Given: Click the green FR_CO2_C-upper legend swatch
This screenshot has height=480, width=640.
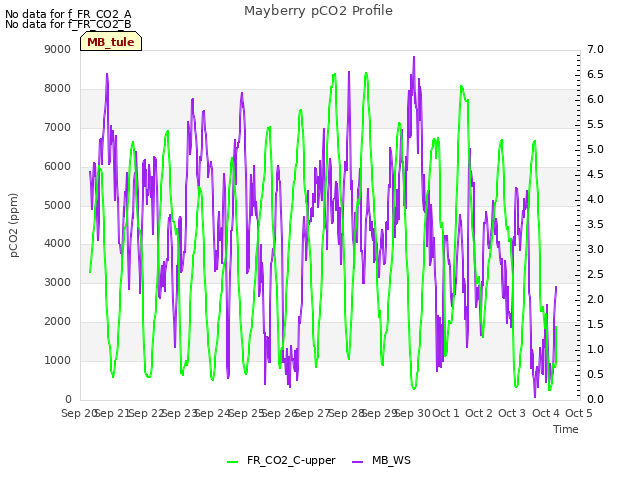Looking at the screenshot, I should coord(232,461).
